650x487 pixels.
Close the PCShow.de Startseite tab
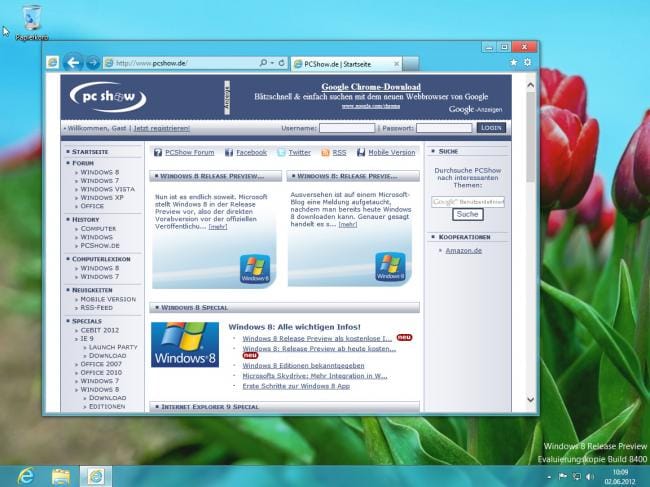(x=396, y=64)
